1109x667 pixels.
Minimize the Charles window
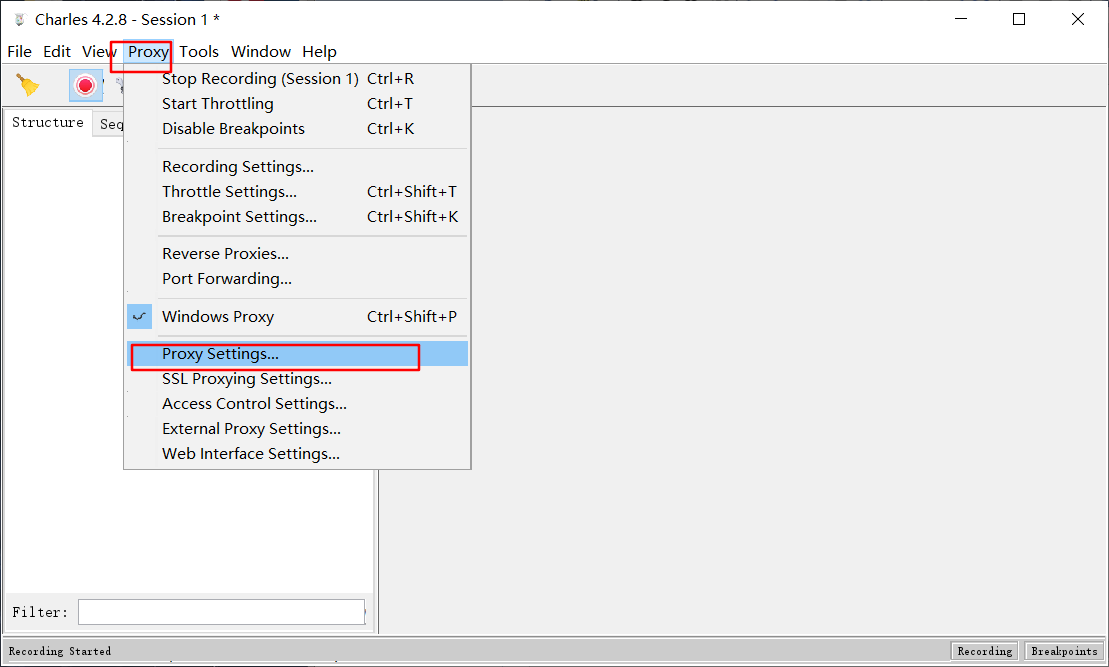click(x=960, y=19)
